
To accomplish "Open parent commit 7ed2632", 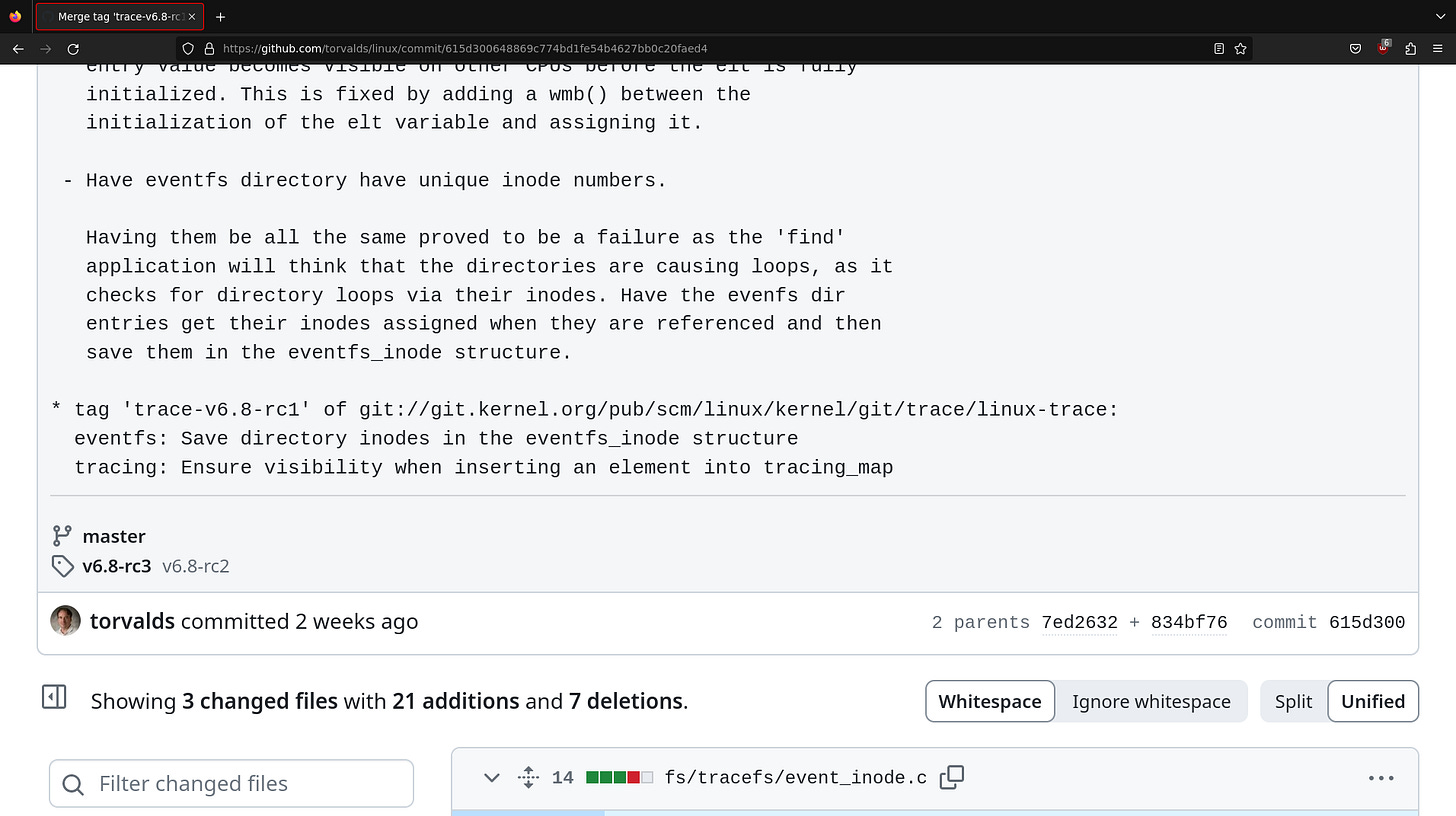I will click(1079, 622).
